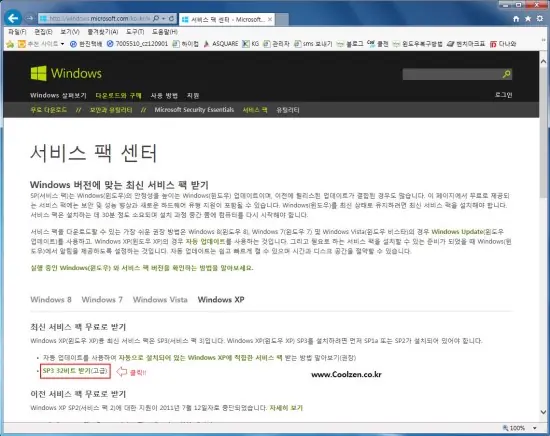
Task: Refresh the page using the reload icon
Action: (171, 18)
